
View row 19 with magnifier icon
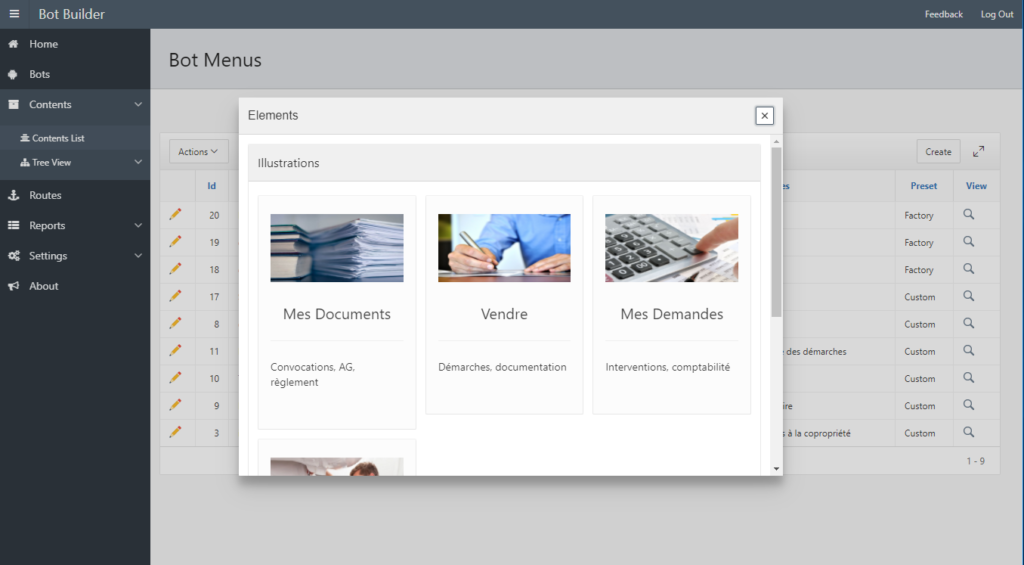pos(968,242)
